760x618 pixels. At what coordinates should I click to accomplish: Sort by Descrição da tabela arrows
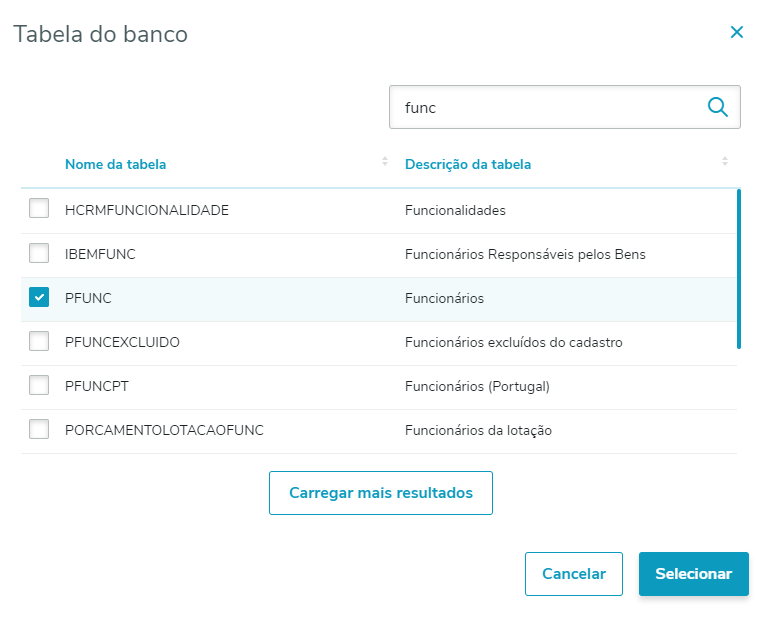coord(725,163)
